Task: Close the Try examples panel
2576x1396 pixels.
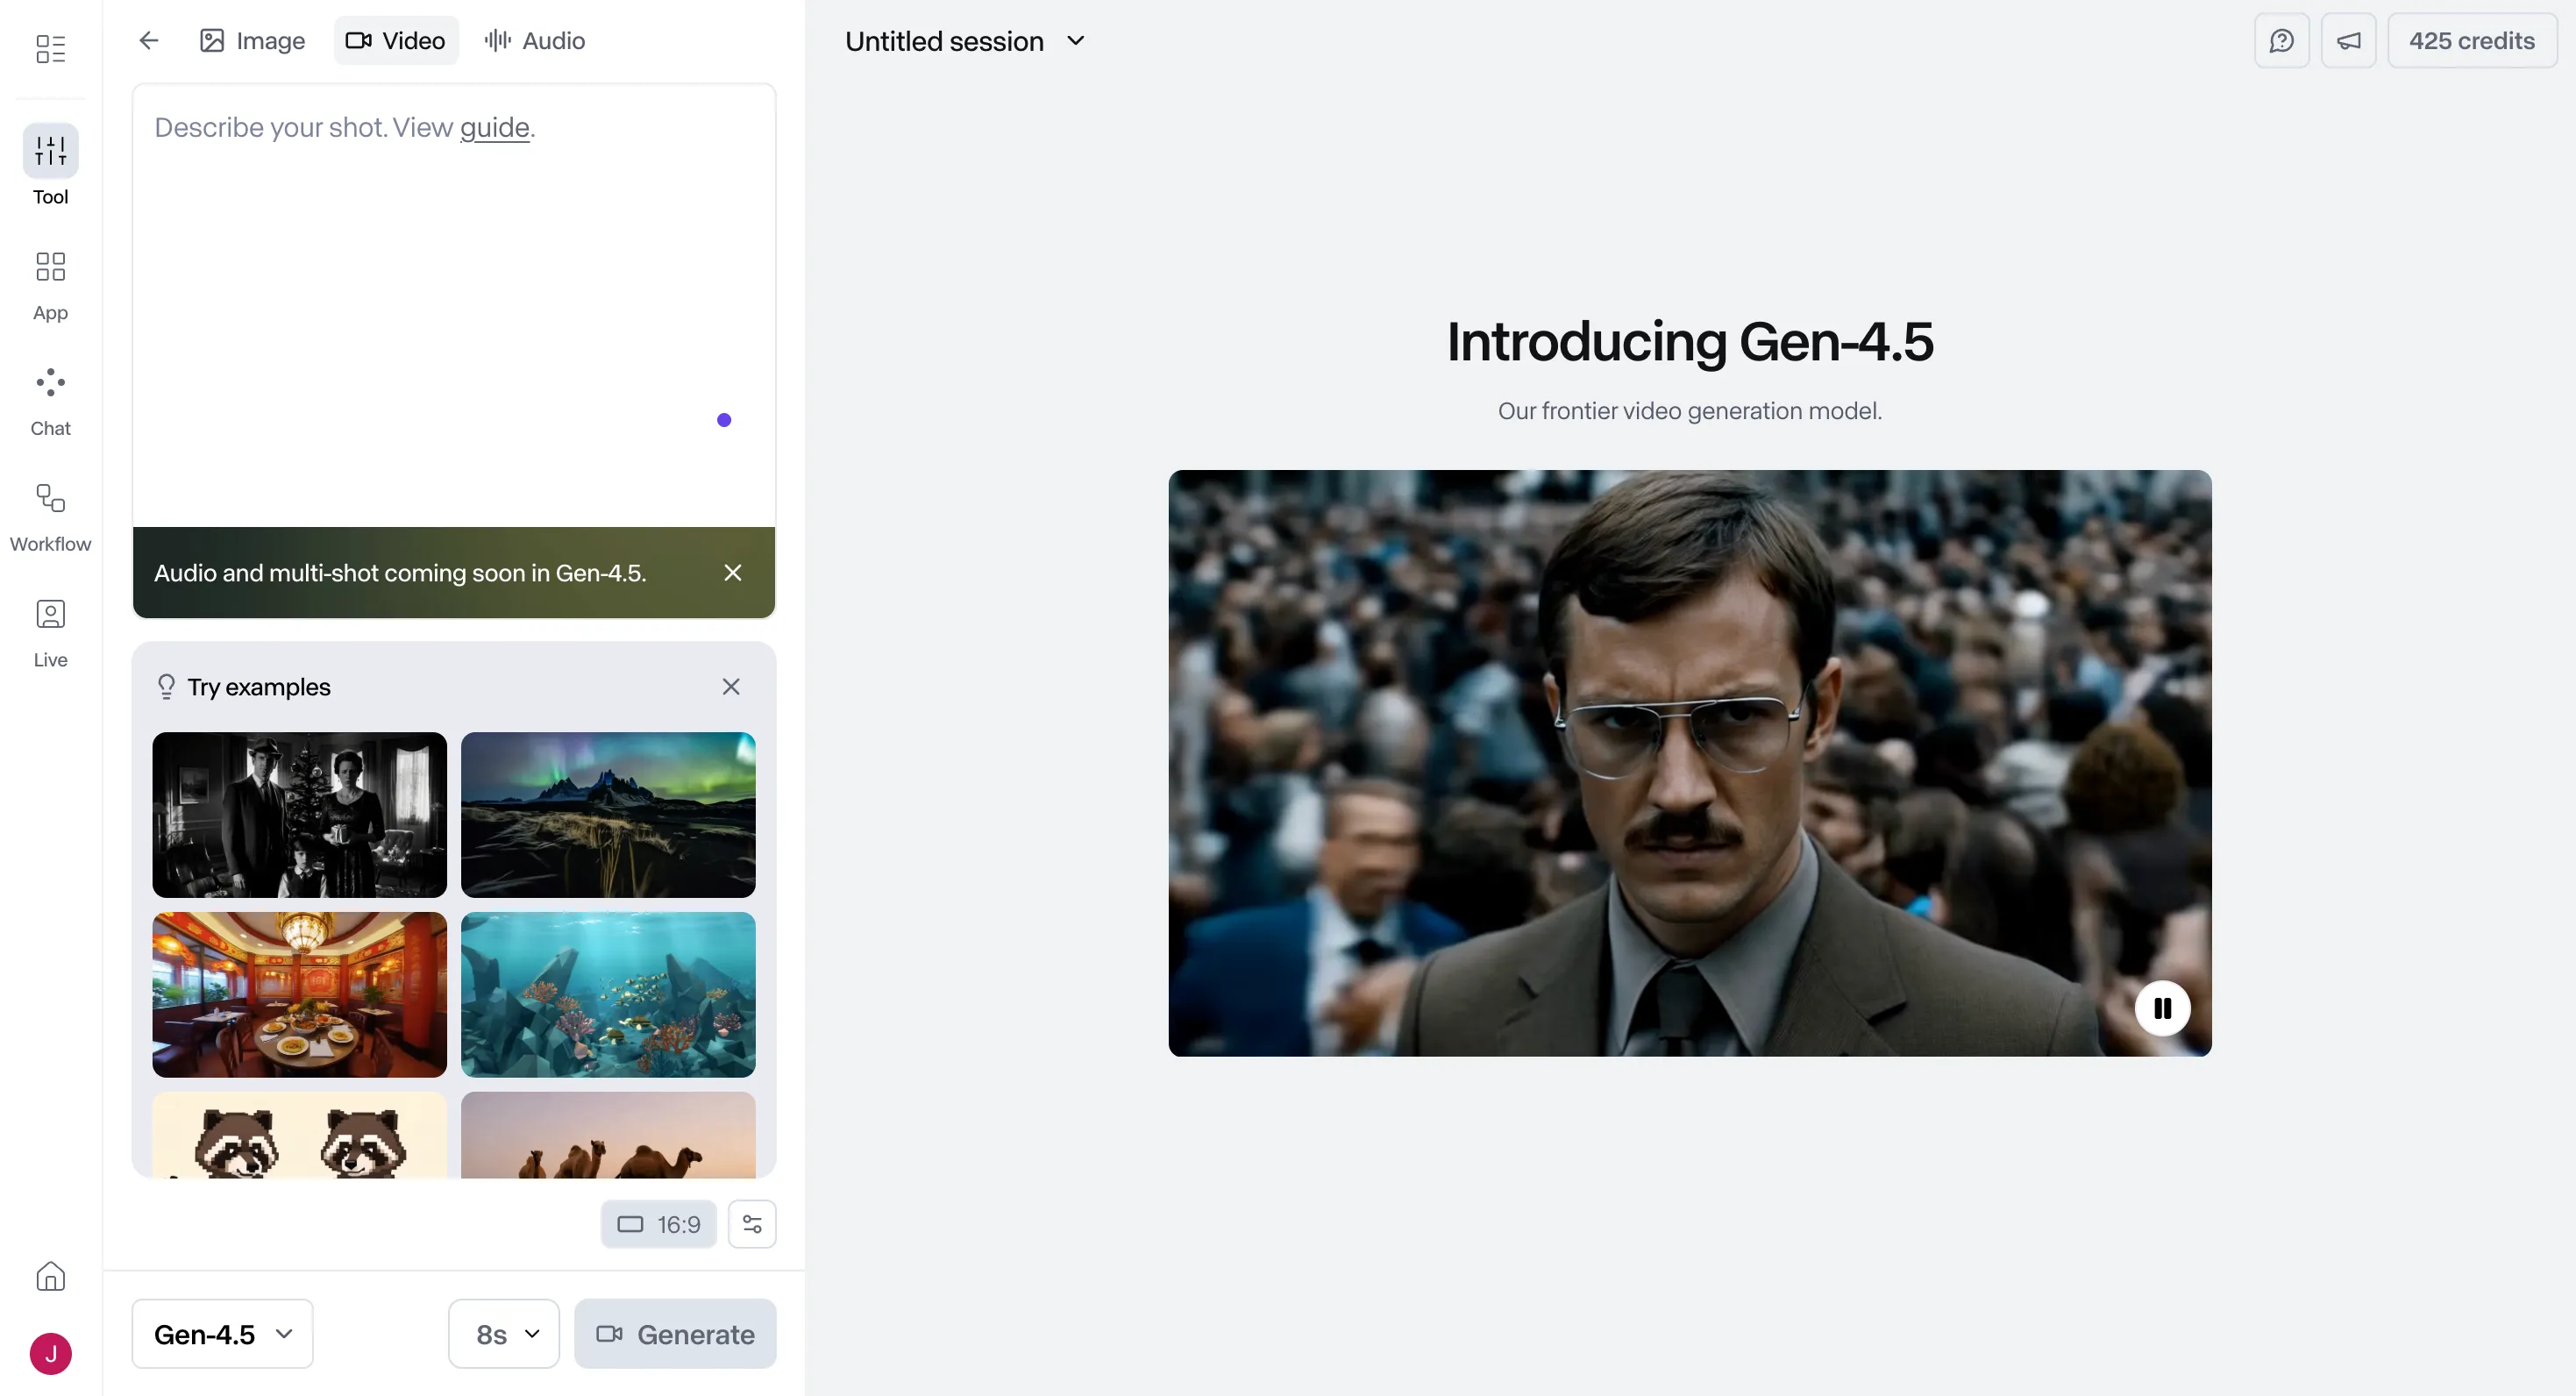Action: [731, 687]
